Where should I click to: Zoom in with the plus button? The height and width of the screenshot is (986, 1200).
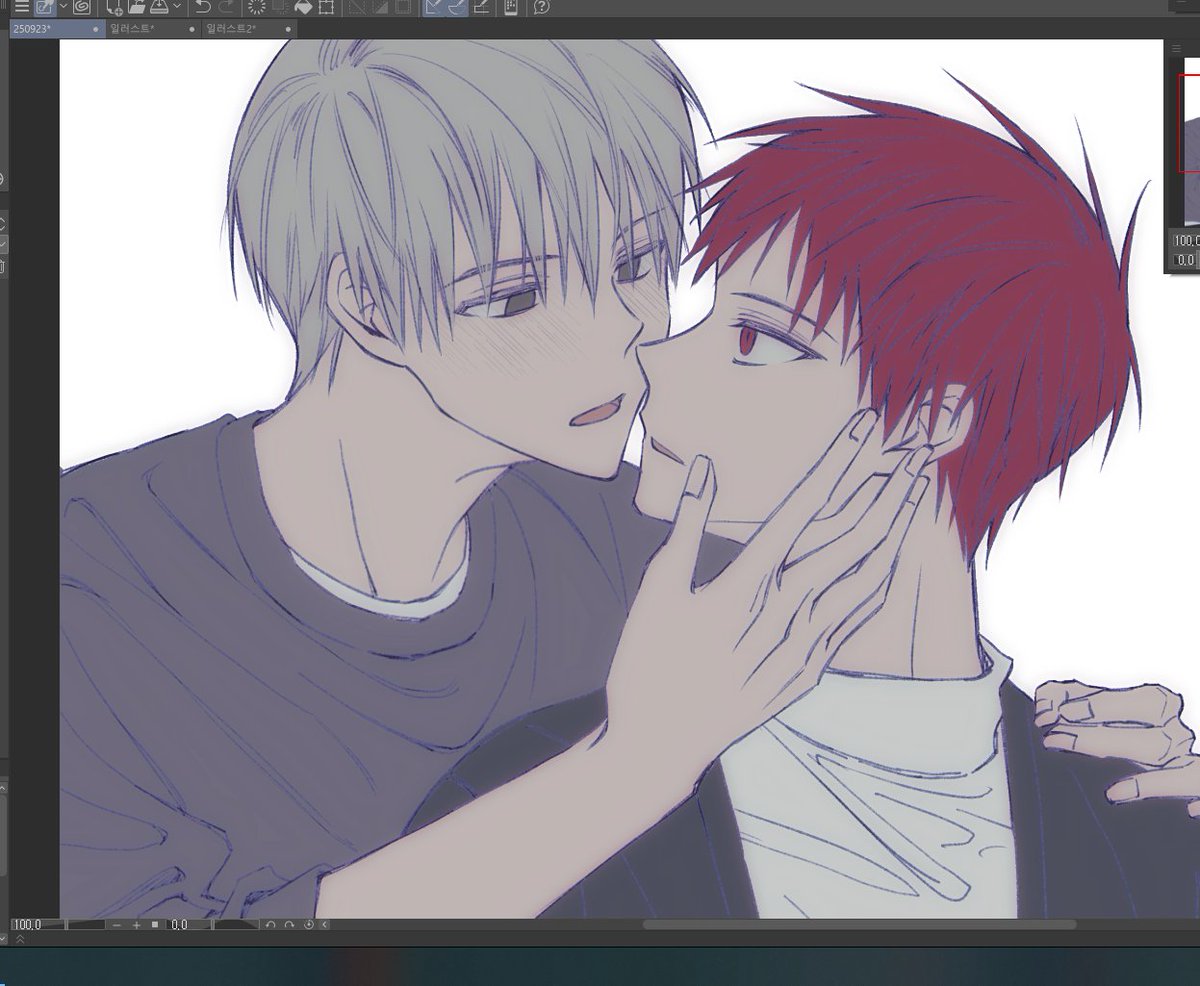136,925
